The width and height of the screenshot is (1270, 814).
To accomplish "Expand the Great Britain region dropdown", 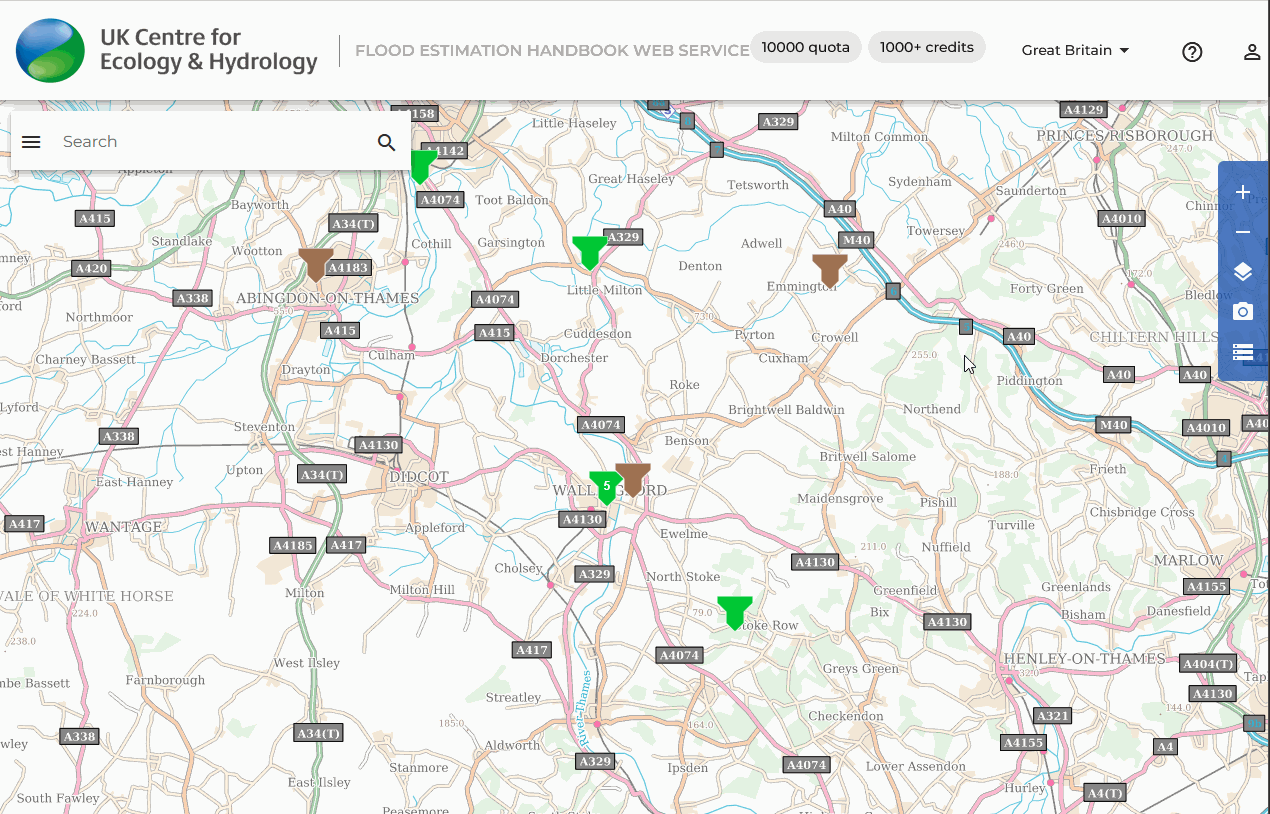I will point(1075,50).
